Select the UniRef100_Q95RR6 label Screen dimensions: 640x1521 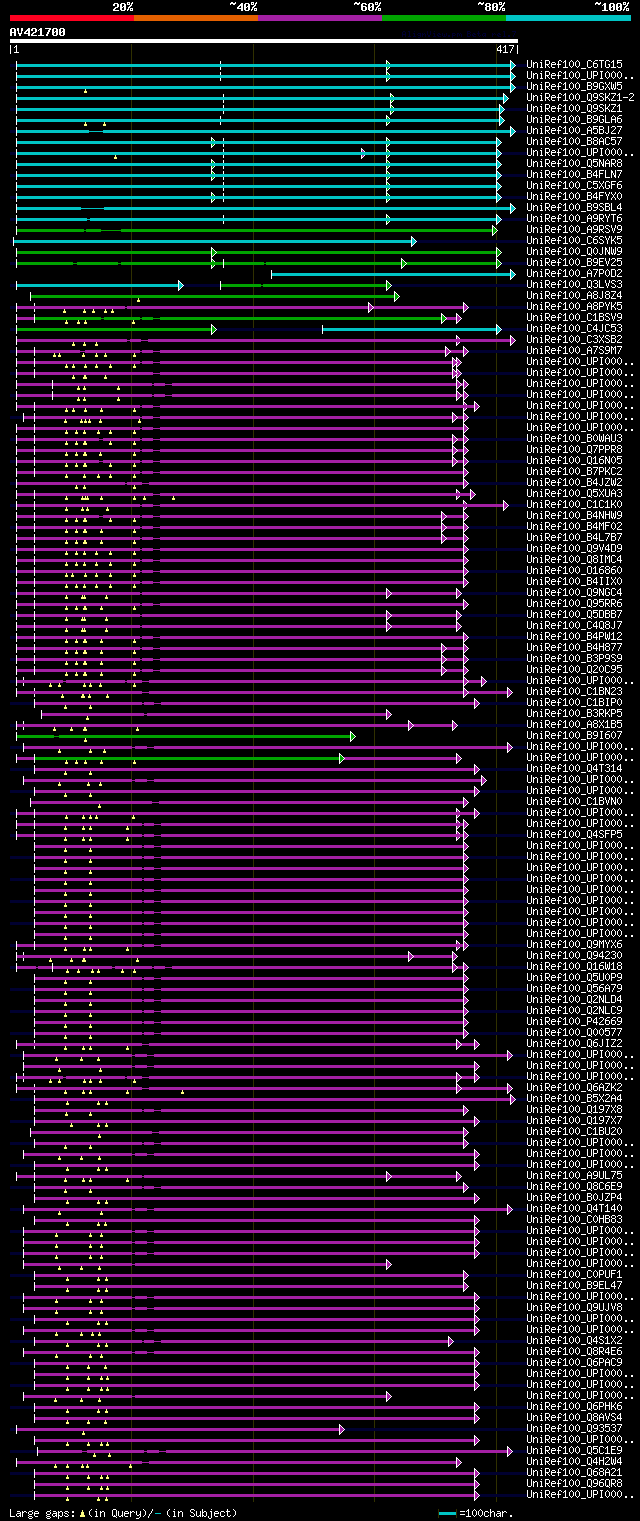(573, 603)
